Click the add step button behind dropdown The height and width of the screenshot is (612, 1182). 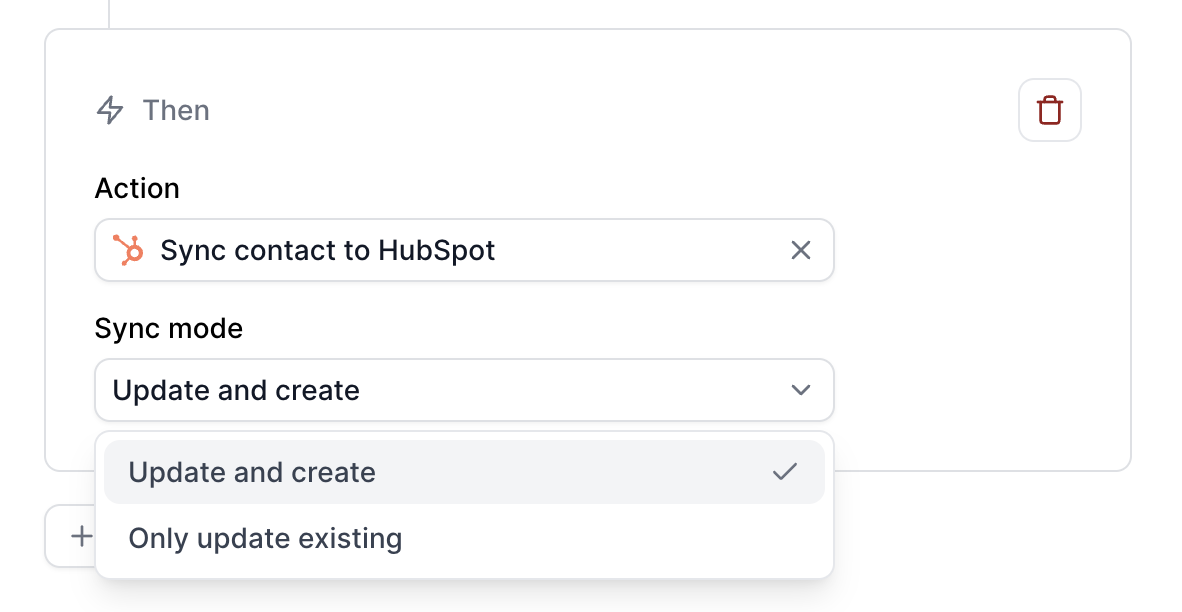[x=70, y=536]
